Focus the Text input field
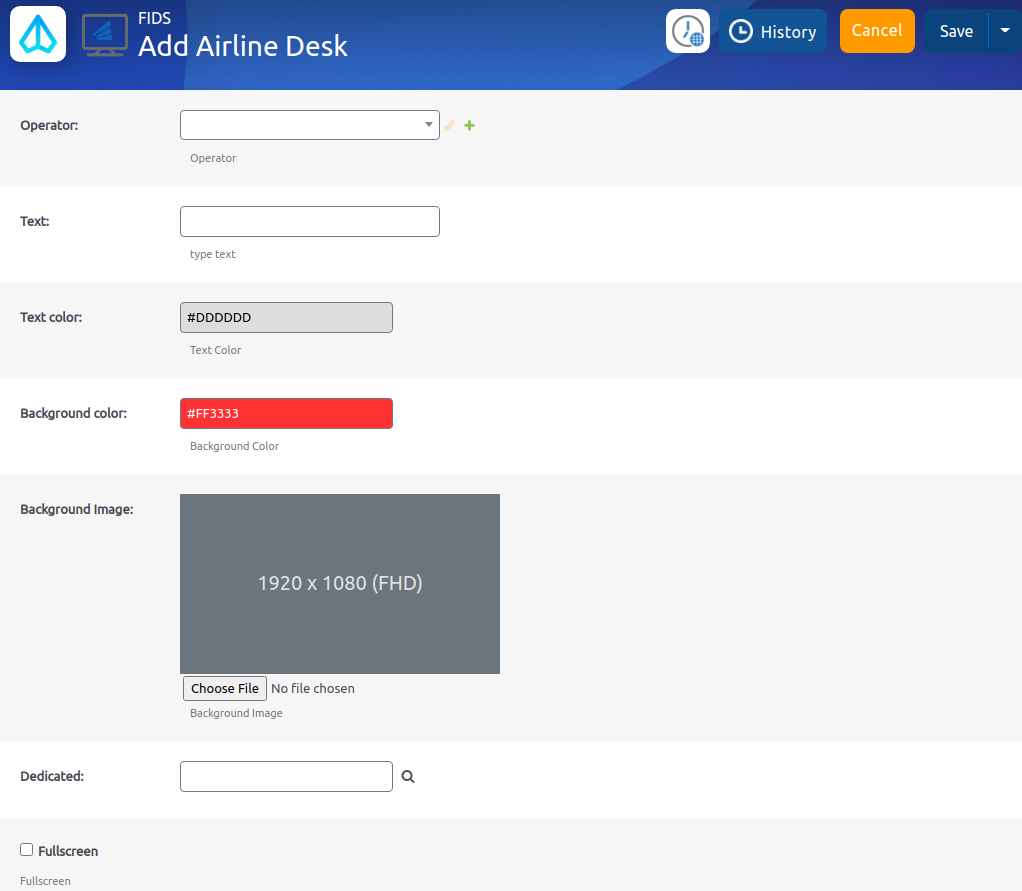The width and height of the screenshot is (1022, 891). coord(310,221)
